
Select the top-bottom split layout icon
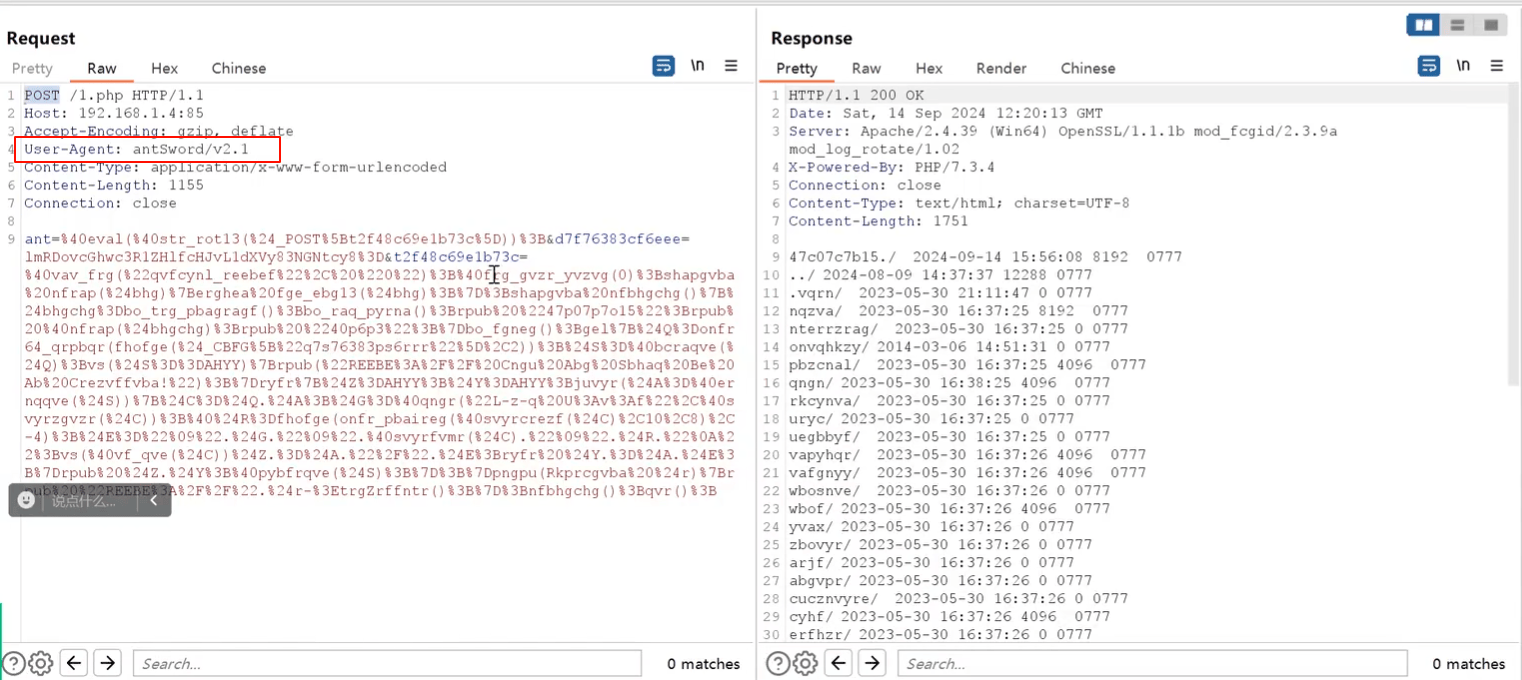click(1457, 25)
